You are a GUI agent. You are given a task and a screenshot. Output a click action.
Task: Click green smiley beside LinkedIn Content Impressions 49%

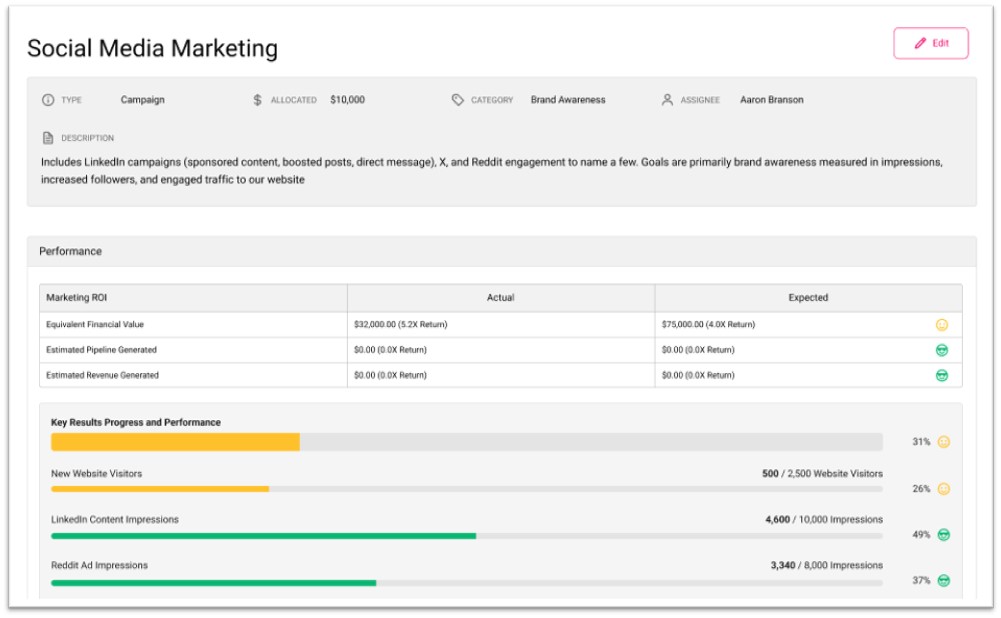click(943, 535)
